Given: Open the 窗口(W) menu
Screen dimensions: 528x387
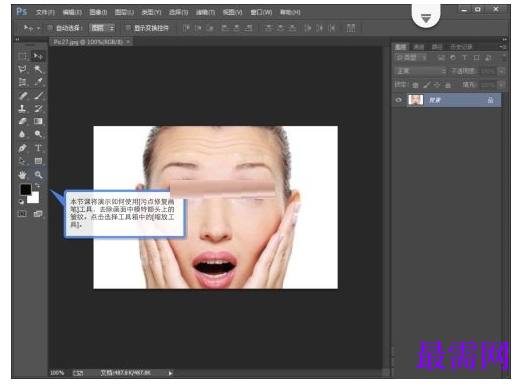Looking at the screenshot, I should point(261,12).
